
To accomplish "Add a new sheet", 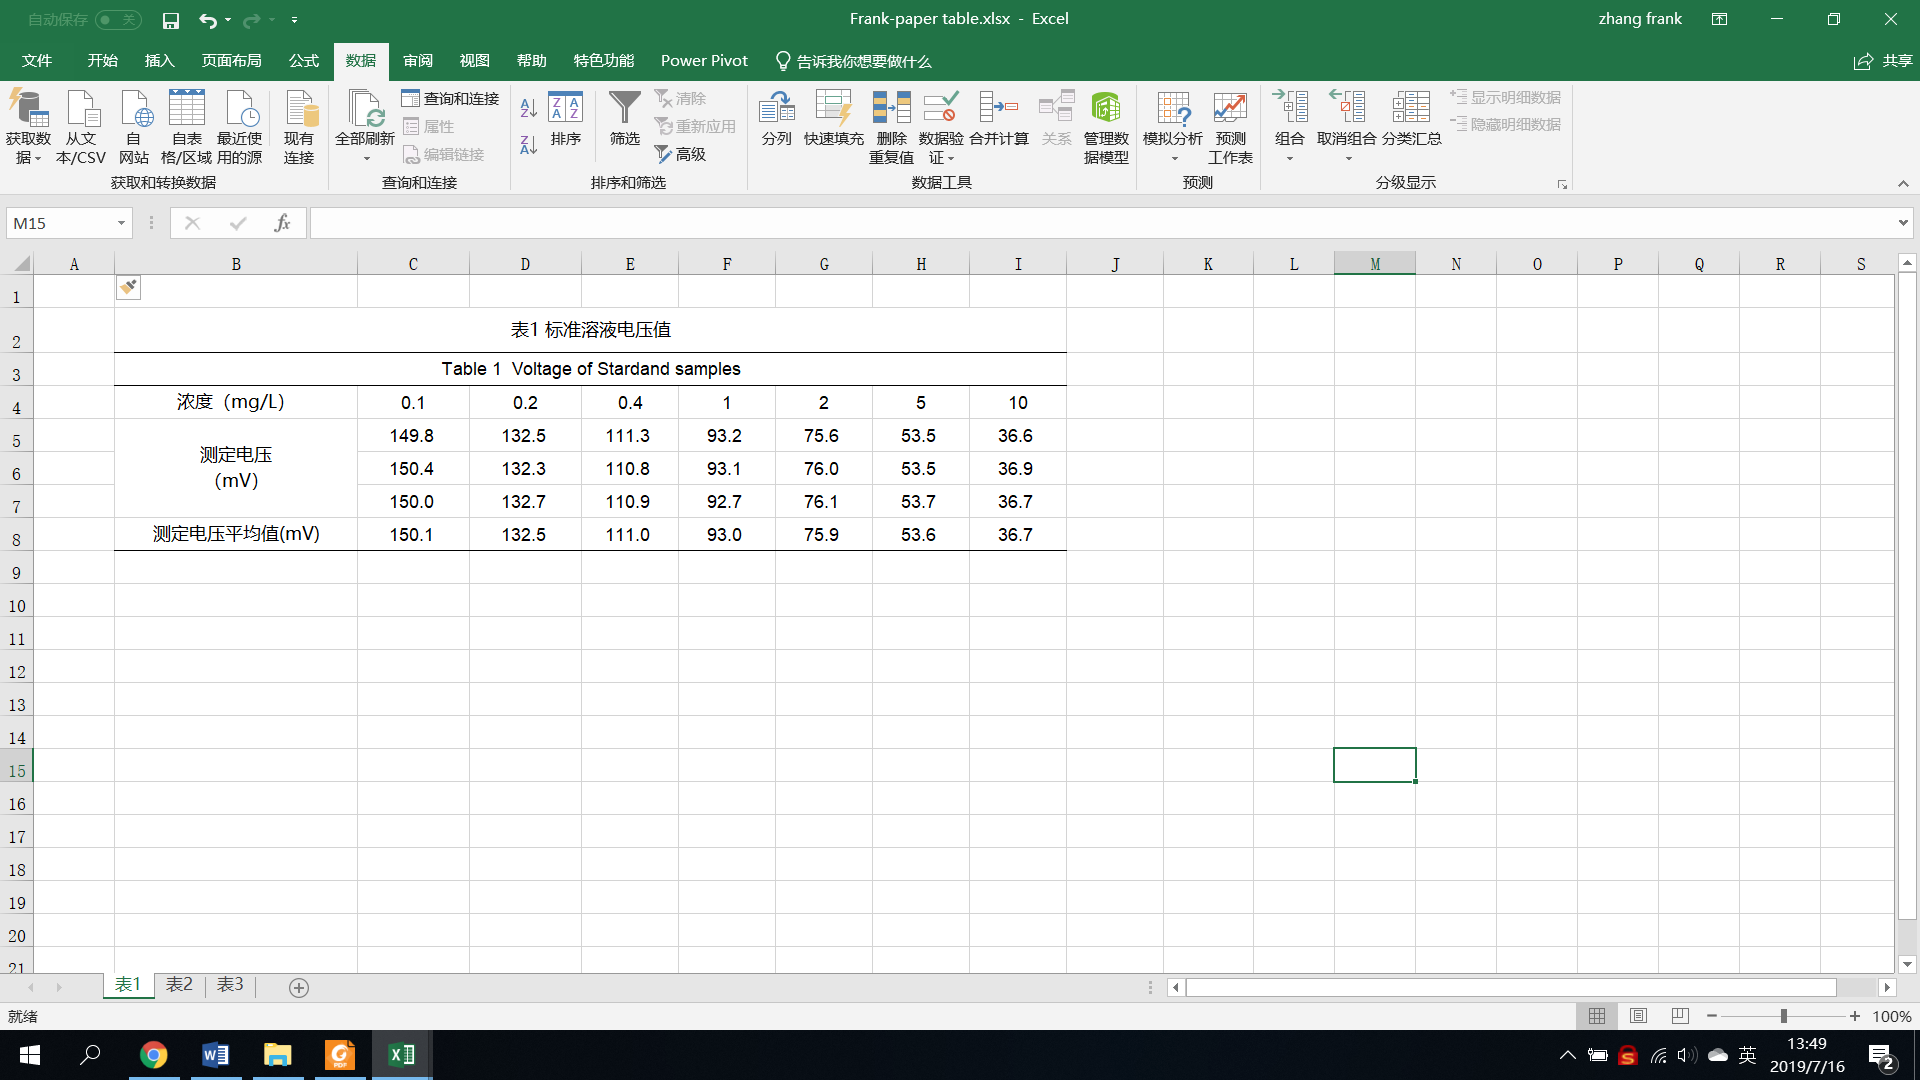I will pyautogui.click(x=298, y=988).
